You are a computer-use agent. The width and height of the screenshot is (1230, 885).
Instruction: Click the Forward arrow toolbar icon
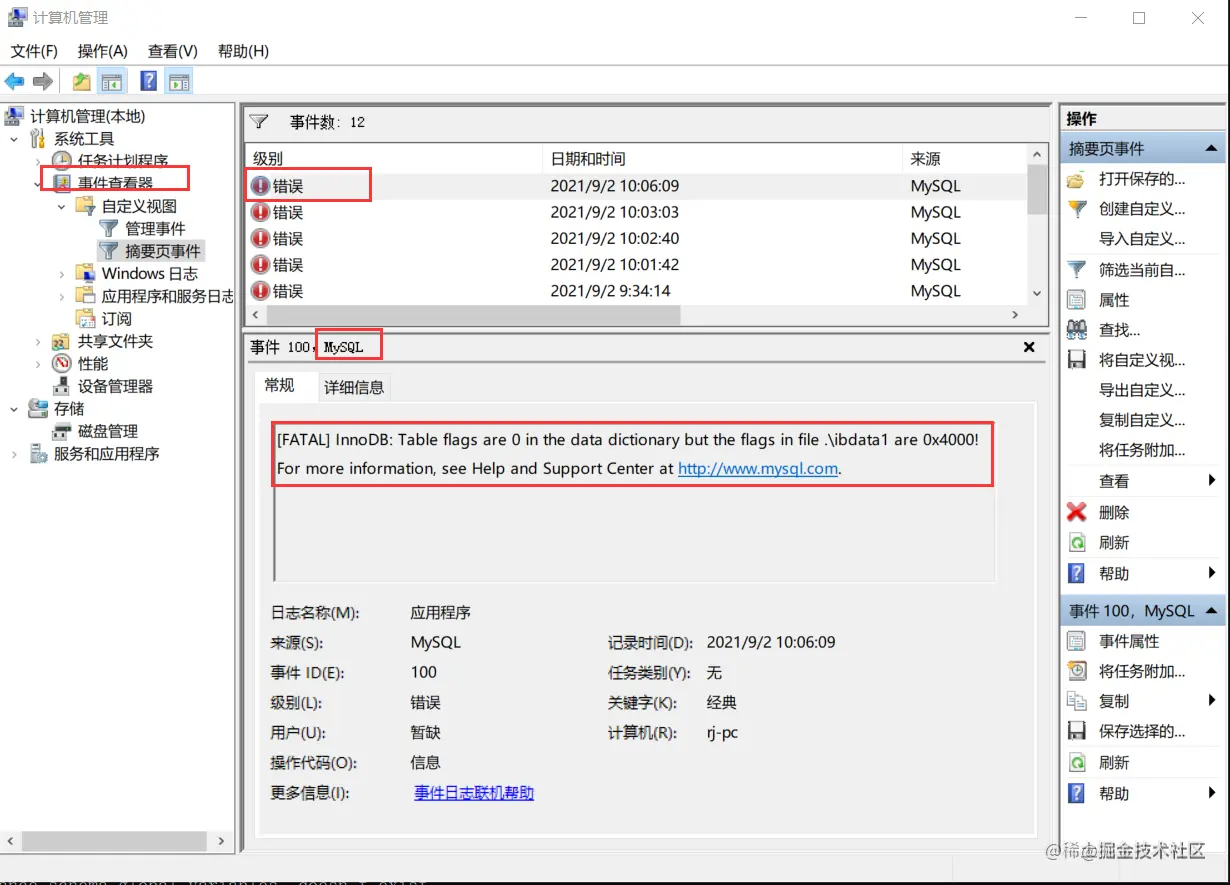43,82
